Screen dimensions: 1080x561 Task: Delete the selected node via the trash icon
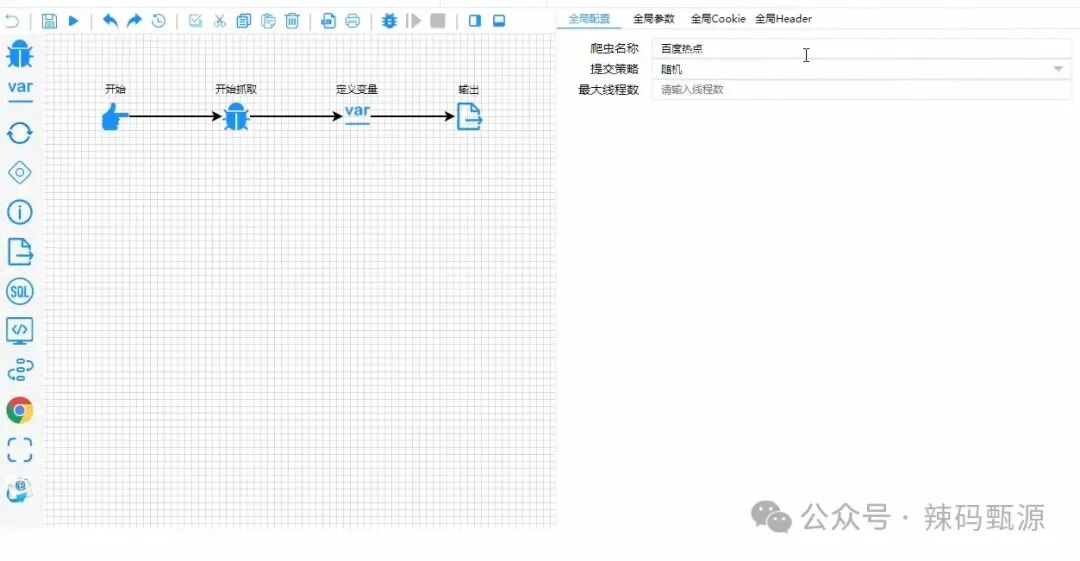click(292, 21)
